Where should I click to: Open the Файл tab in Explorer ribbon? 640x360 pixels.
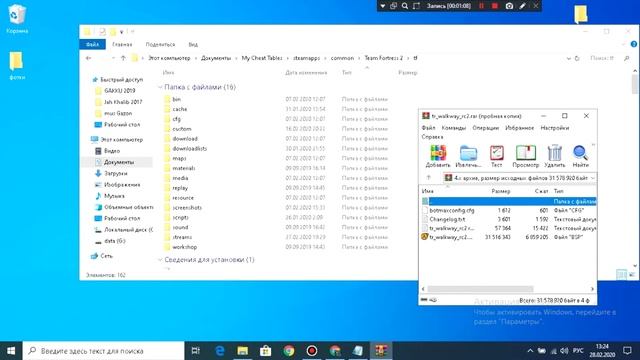(93, 44)
